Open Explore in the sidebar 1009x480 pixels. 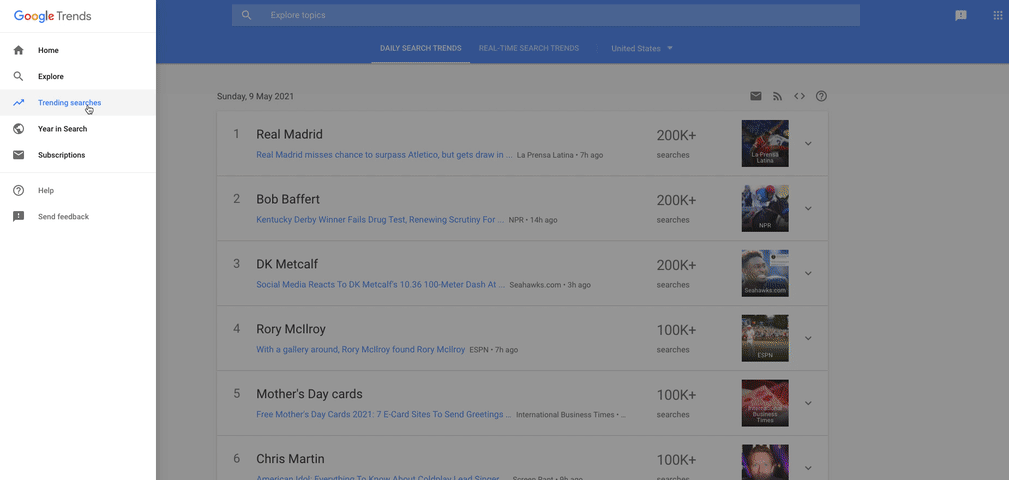click(x=51, y=76)
